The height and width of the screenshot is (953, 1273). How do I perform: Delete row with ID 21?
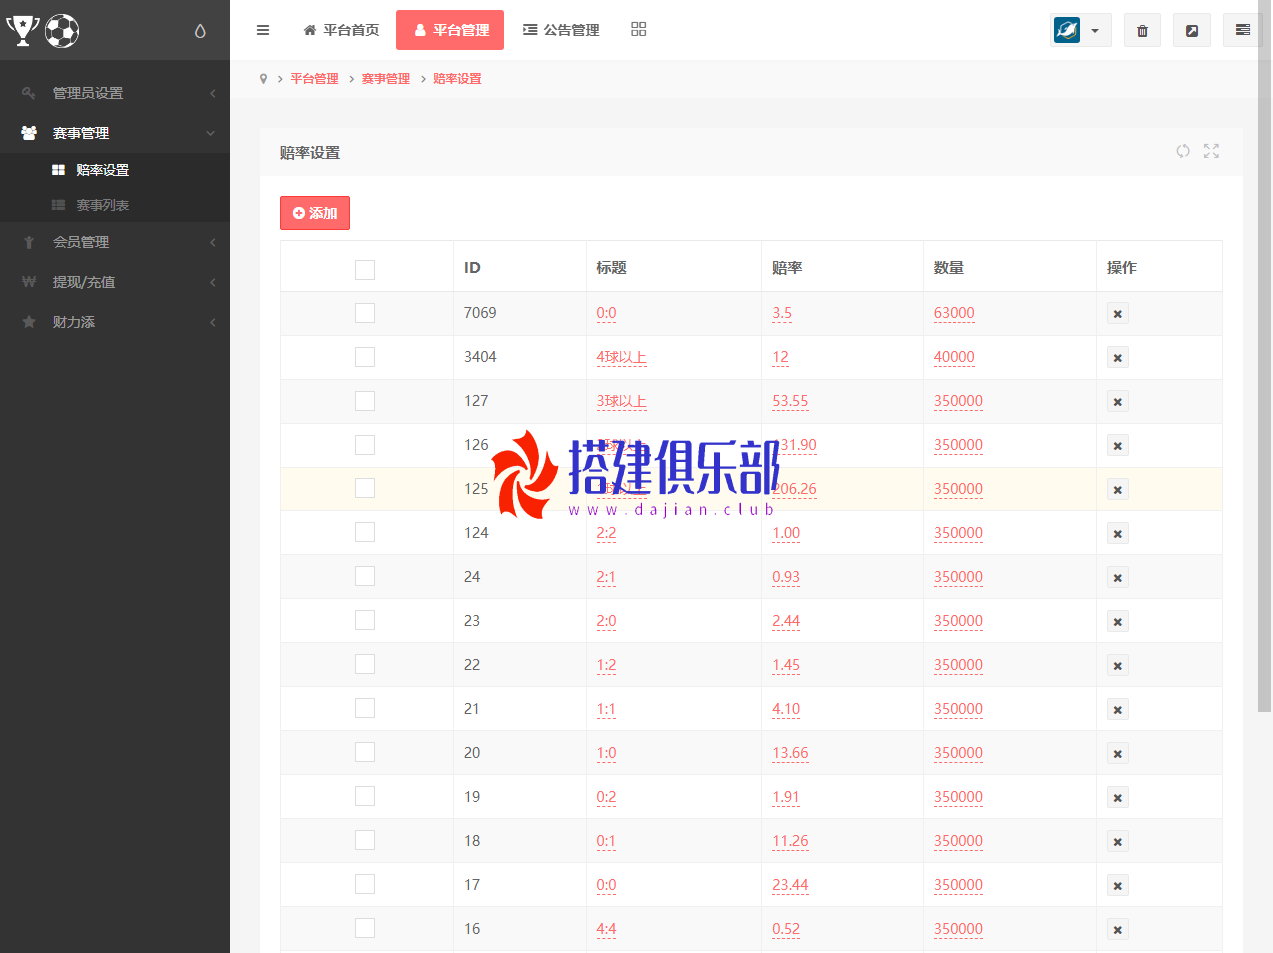(x=1118, y=710)
